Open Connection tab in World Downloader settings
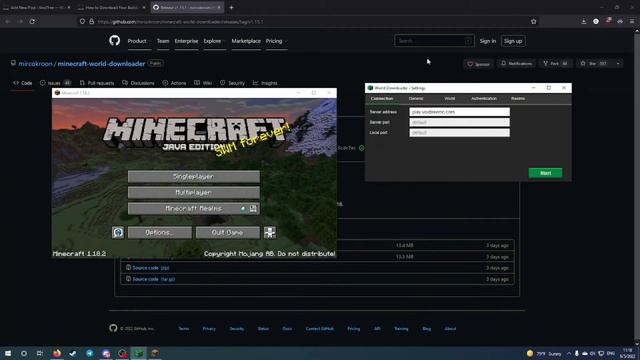640x360 pixels. 382,98
